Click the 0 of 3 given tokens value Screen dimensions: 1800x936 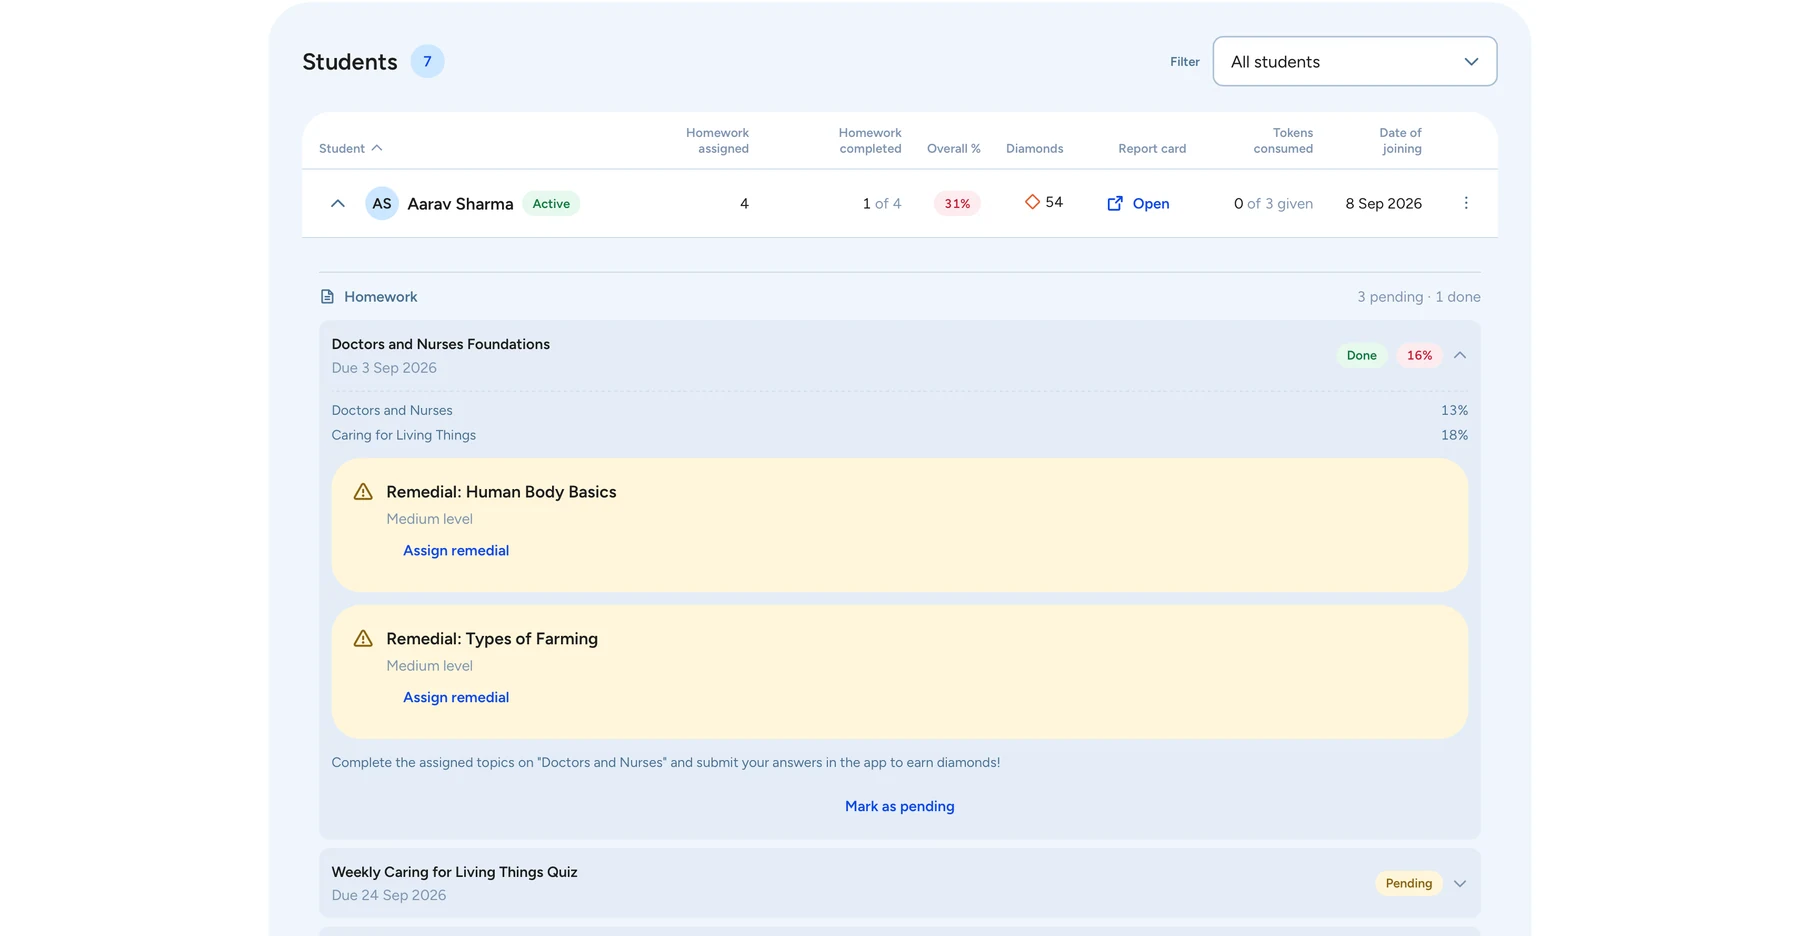coord(1273,203)
